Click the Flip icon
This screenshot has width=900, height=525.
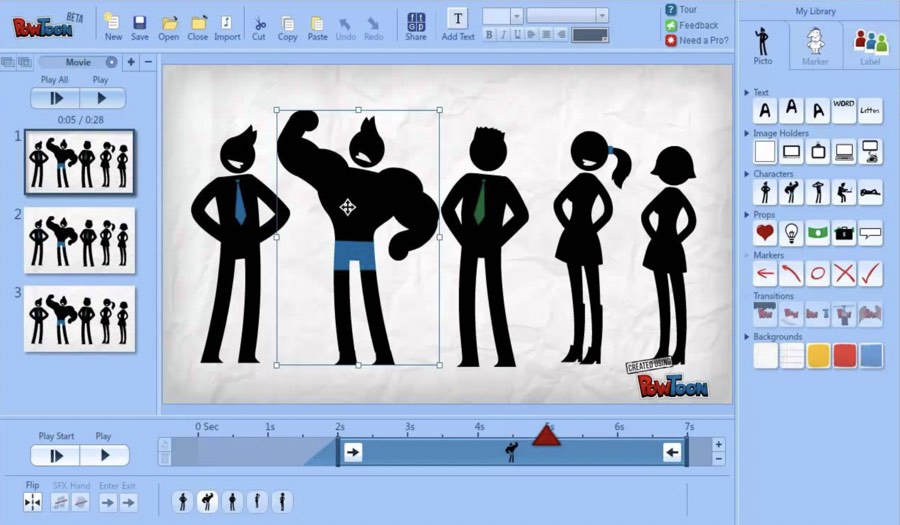[33, 502]
